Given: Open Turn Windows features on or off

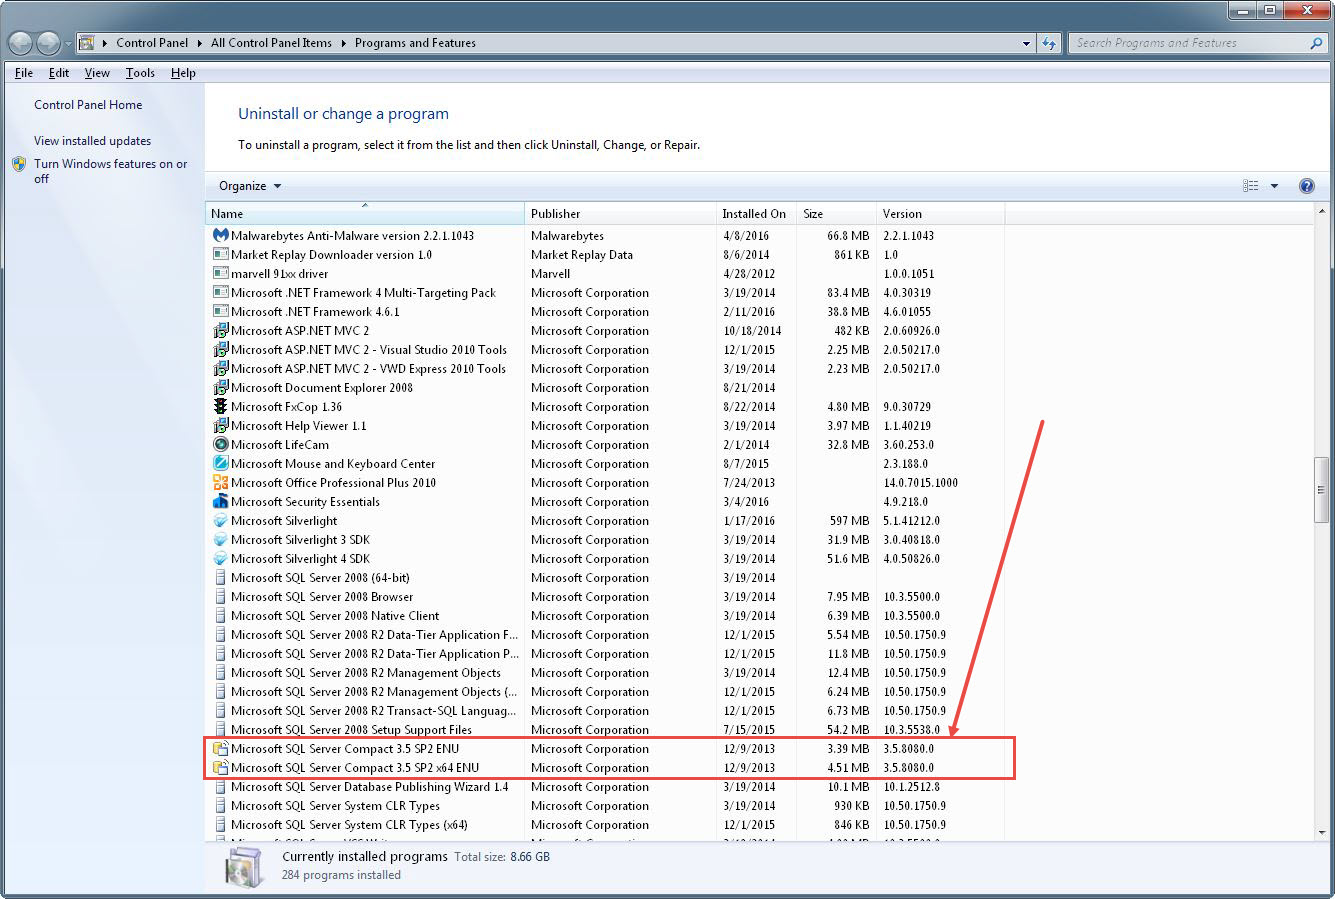Looking at the screenshot, I should [110, 171].
